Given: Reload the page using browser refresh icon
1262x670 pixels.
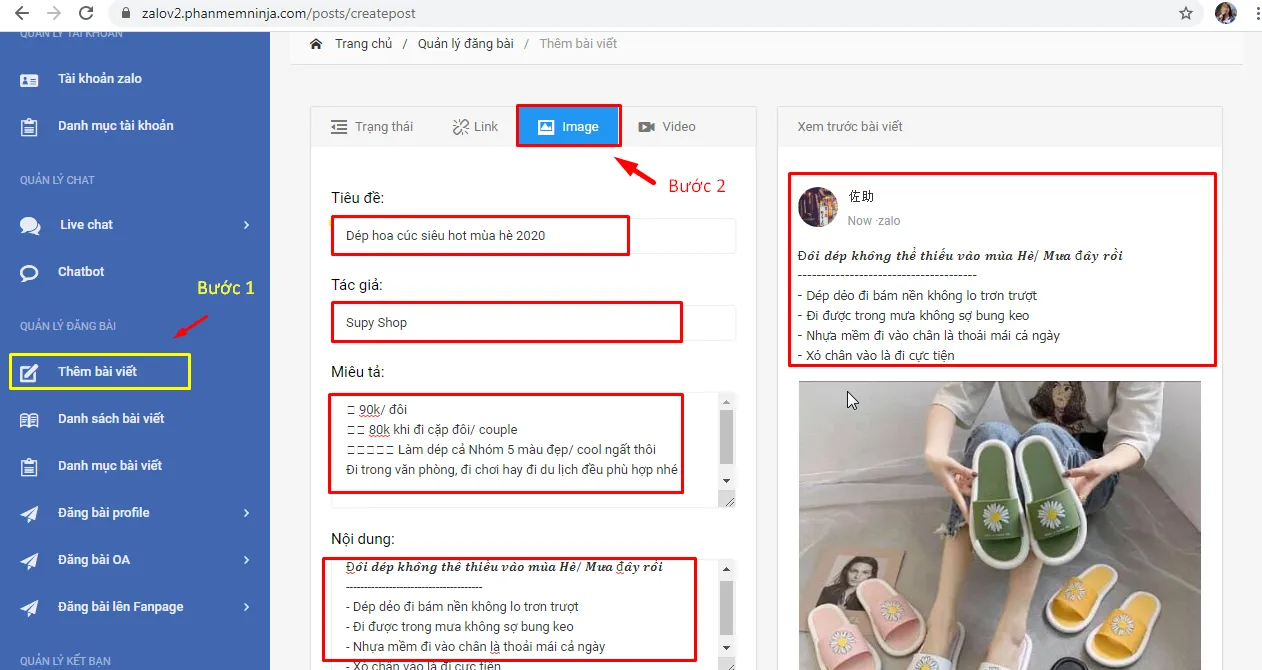Looking at the screenshot, I should tap(86, 14).
